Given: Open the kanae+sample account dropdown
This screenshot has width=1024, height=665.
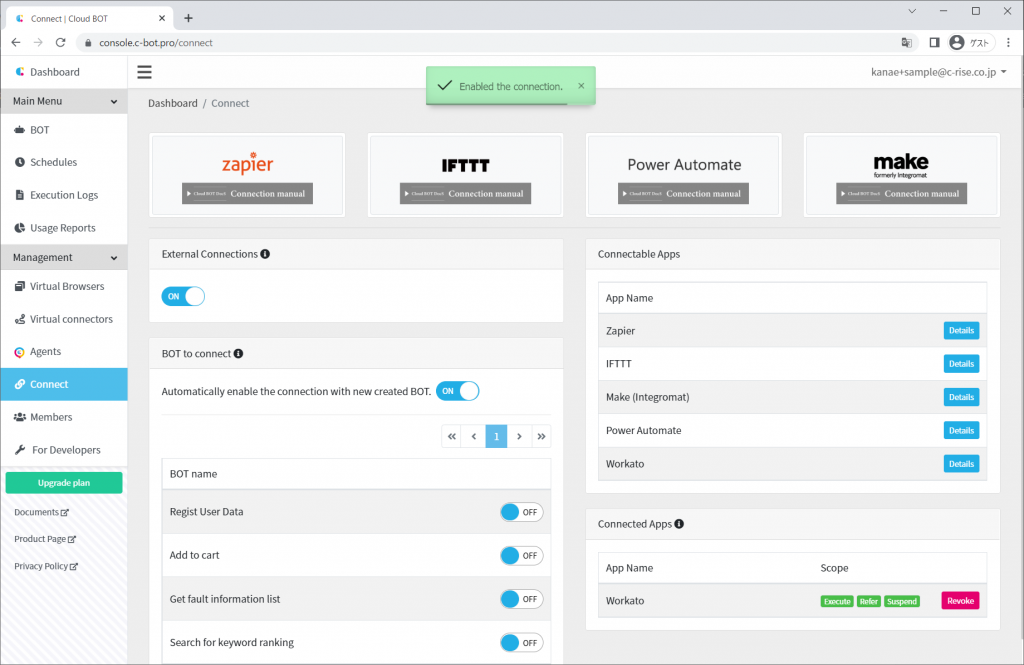Looking at the screenshot, I should point(938,72).
